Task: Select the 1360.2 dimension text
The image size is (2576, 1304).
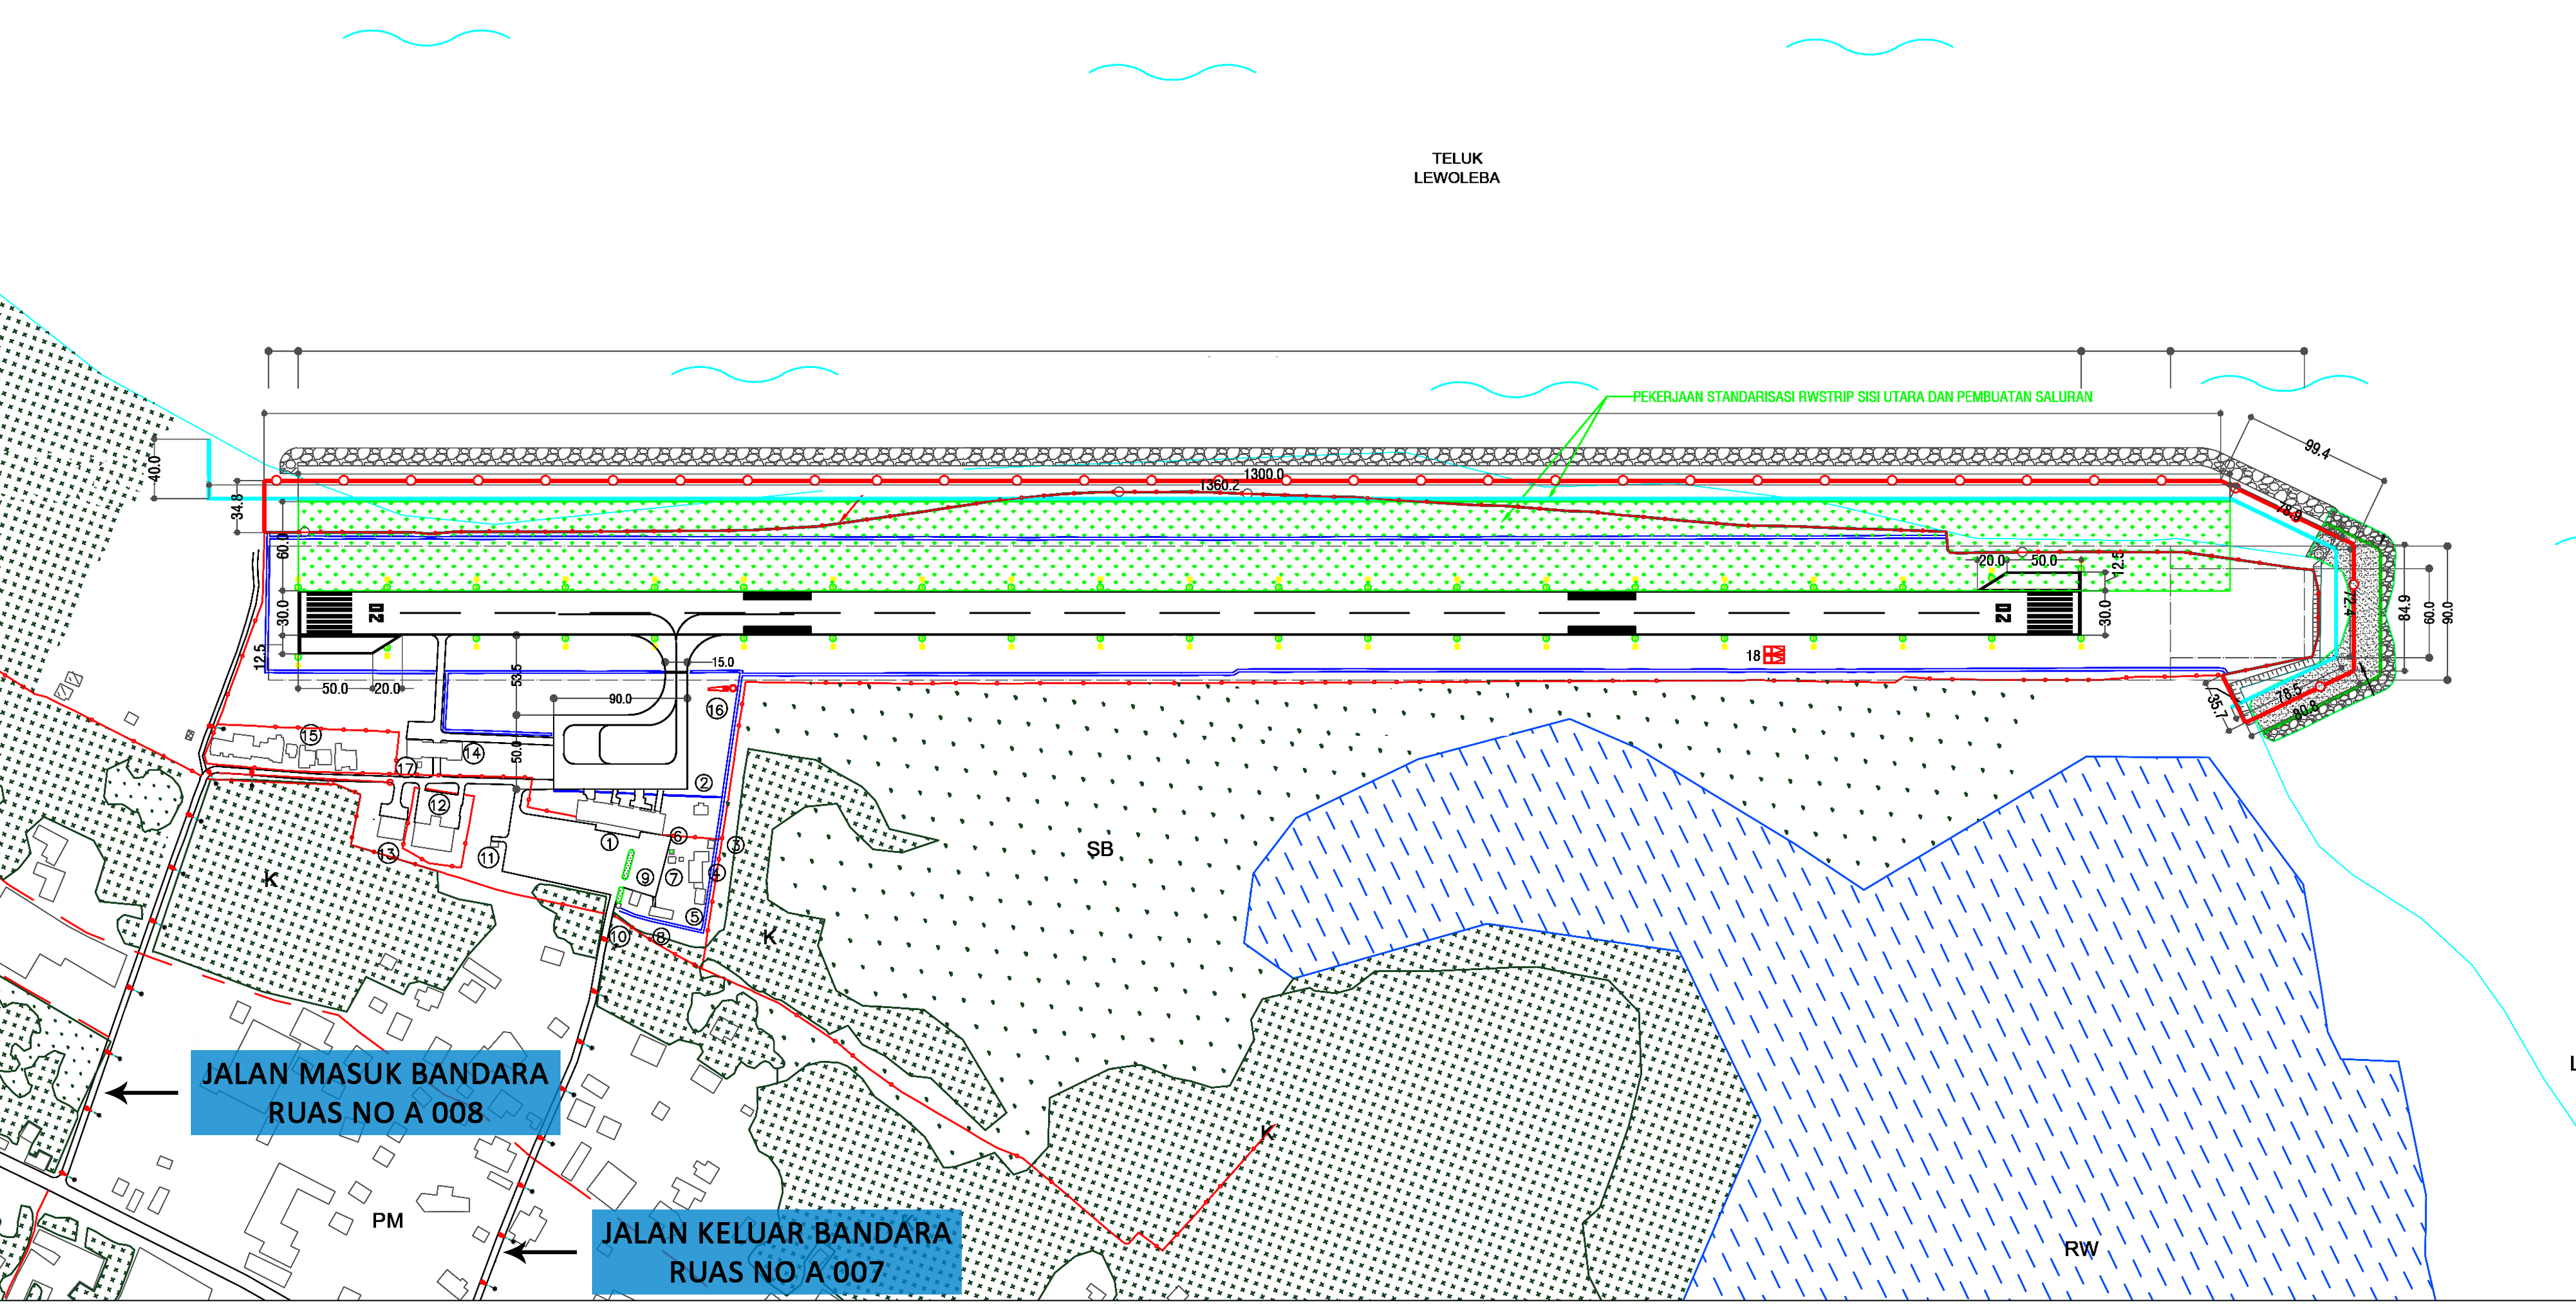Action: tap(1219, 485)
